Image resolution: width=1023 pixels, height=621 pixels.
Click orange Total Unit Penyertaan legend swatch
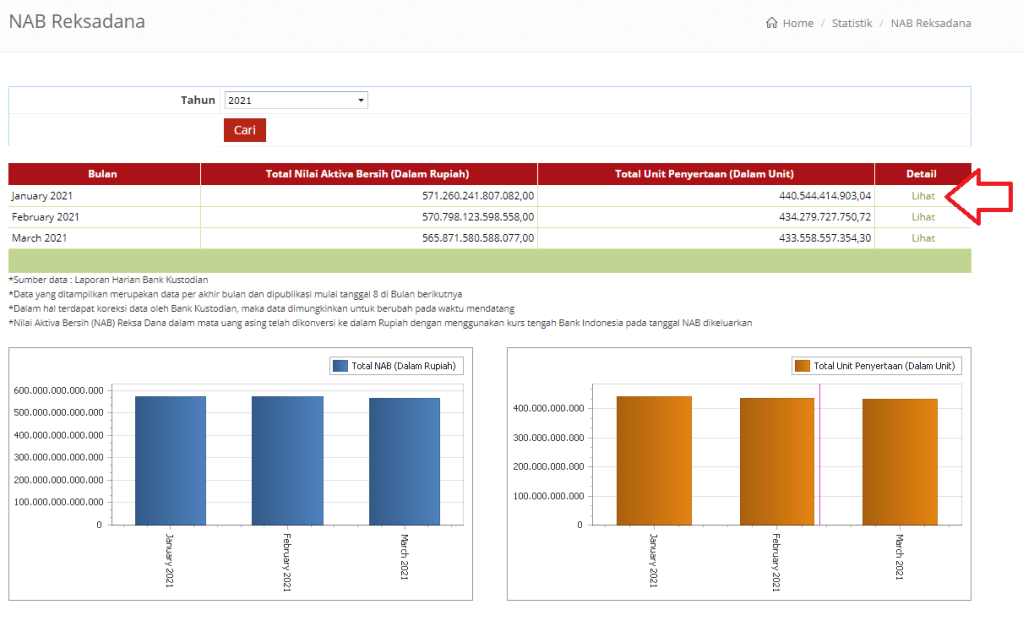pos(802,366)
